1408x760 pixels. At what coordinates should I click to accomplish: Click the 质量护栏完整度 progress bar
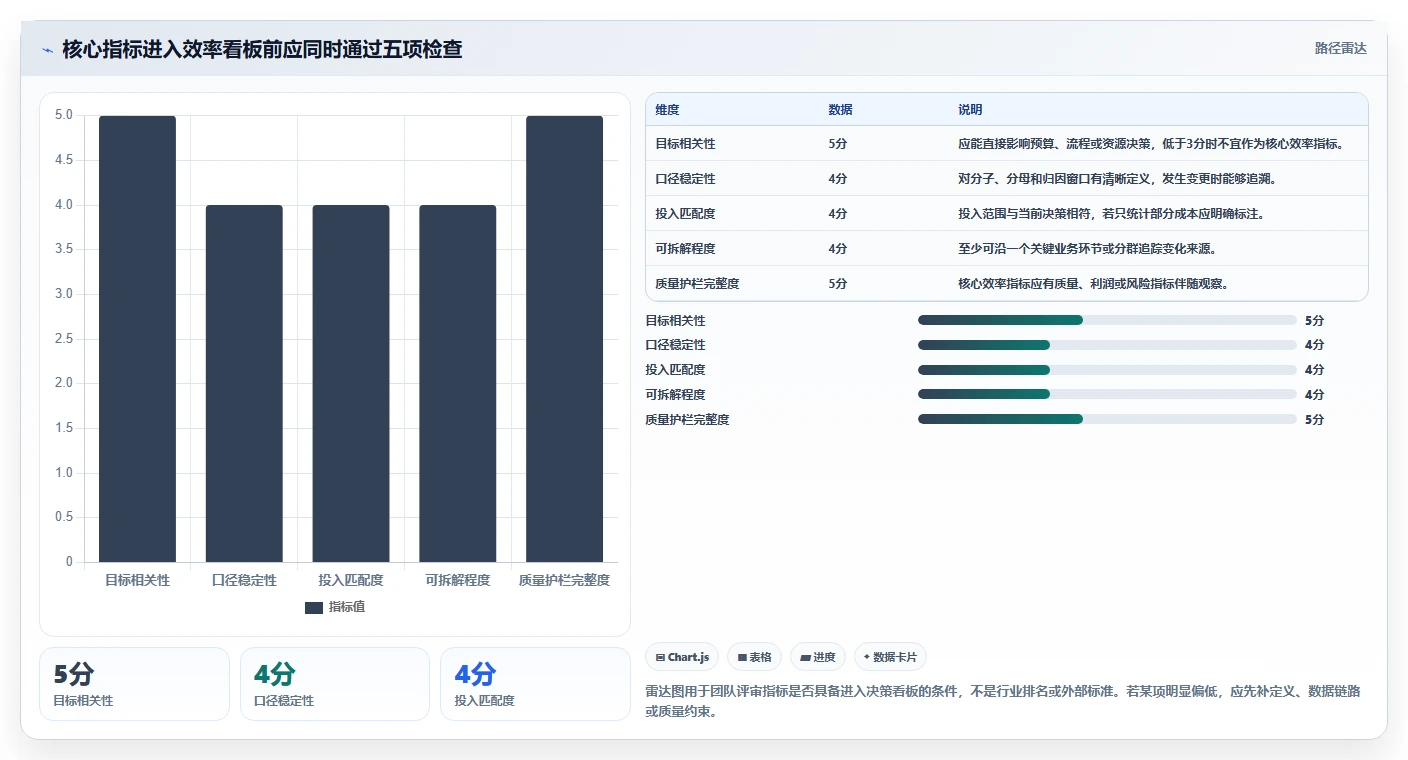click(1107, 419)
